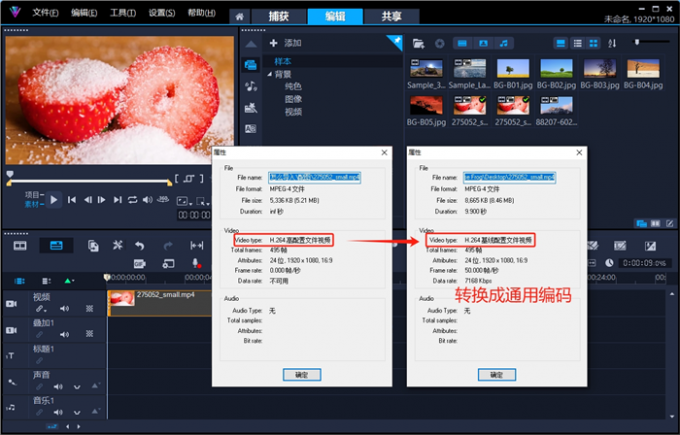This screenshot has width=680, height=435.
Task: Expand the 声音 track options chevron
Action: [77, 387]
